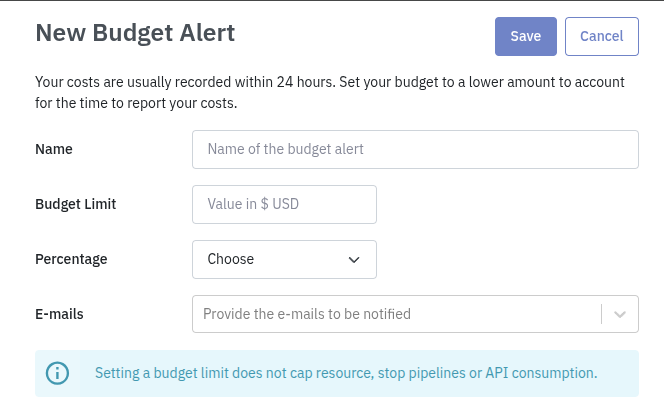Image resolution: width=664 pixels, height=420 pixels.
Task: Click the light blue info banner background
Action: 337,373
